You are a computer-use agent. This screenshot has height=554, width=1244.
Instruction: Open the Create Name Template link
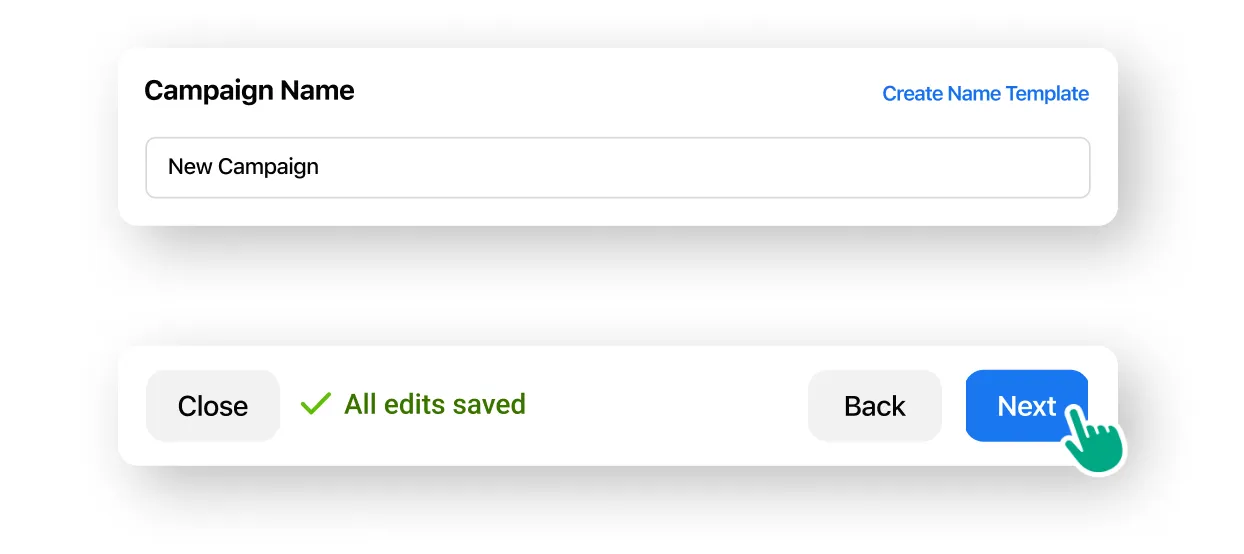pos(985,94)
